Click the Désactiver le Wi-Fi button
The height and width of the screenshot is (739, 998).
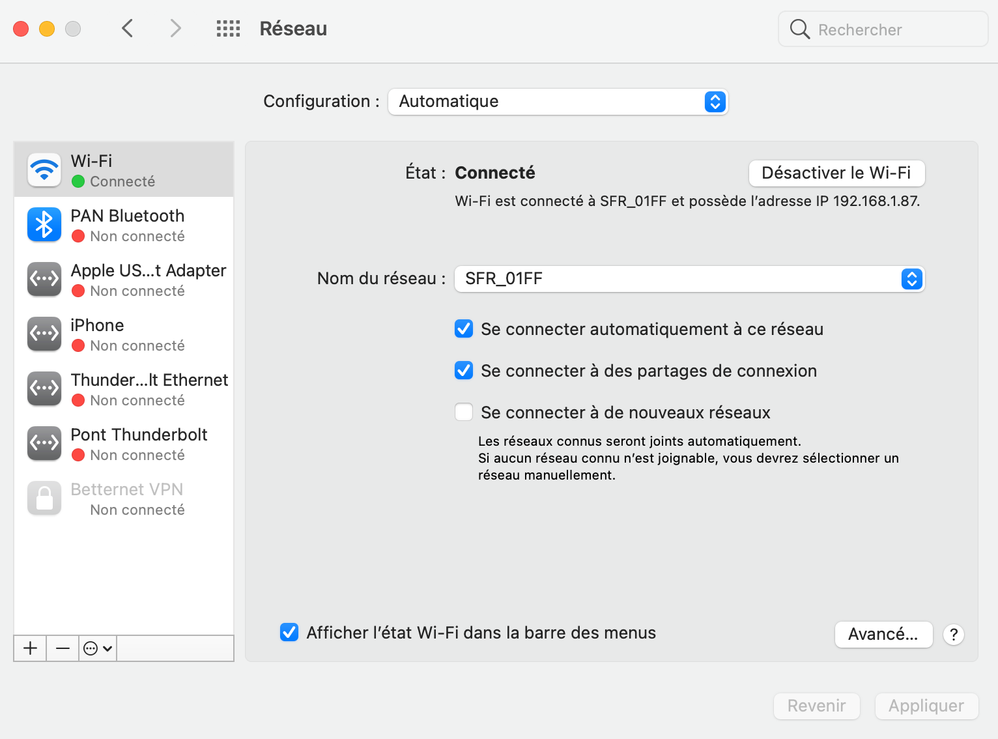(x=836, y=173)
